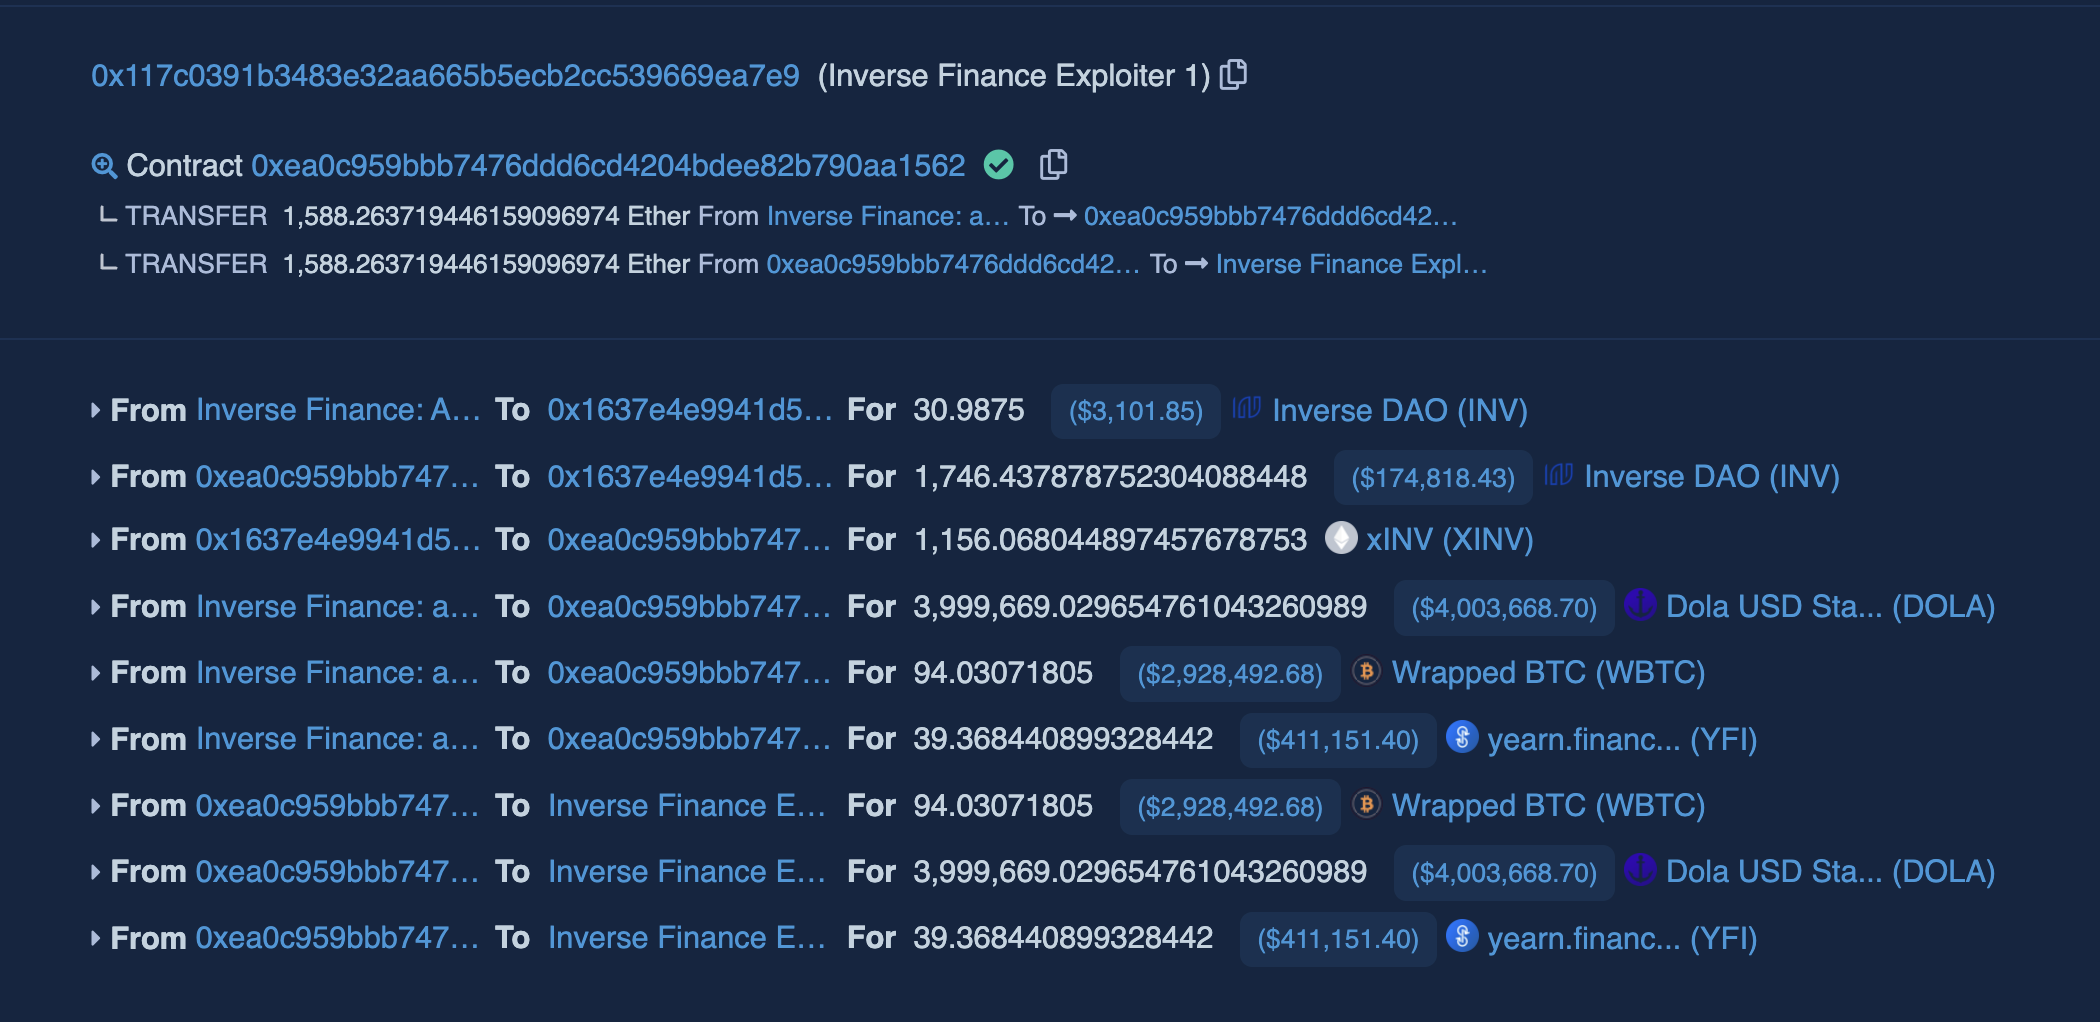Viewport: 2100px width, 1022px height.
Task: Expand the 1,746.43 INV transfer row
Action: click(x=95, y=477)
